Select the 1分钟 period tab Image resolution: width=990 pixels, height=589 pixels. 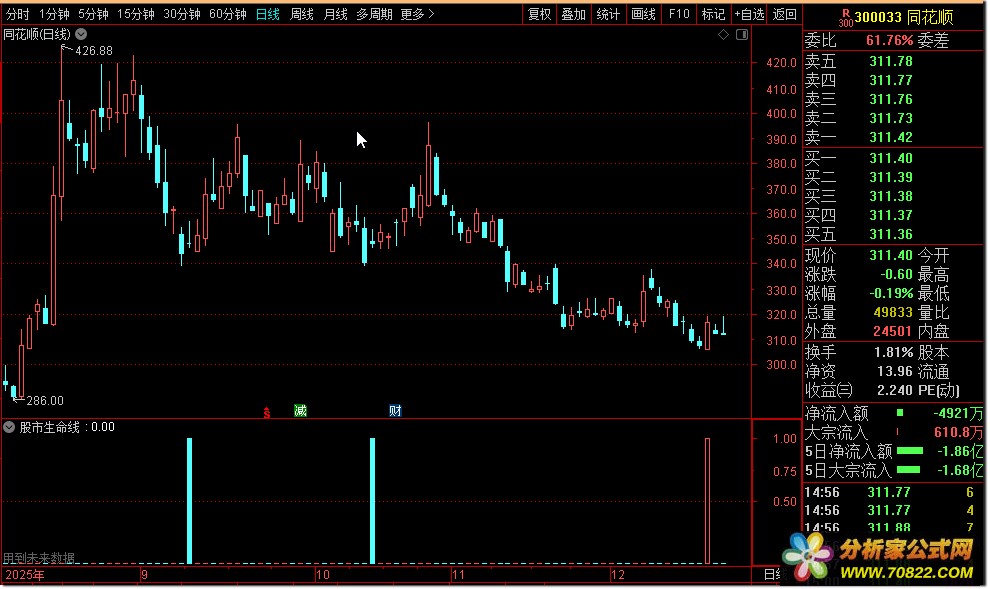(54, 14)
